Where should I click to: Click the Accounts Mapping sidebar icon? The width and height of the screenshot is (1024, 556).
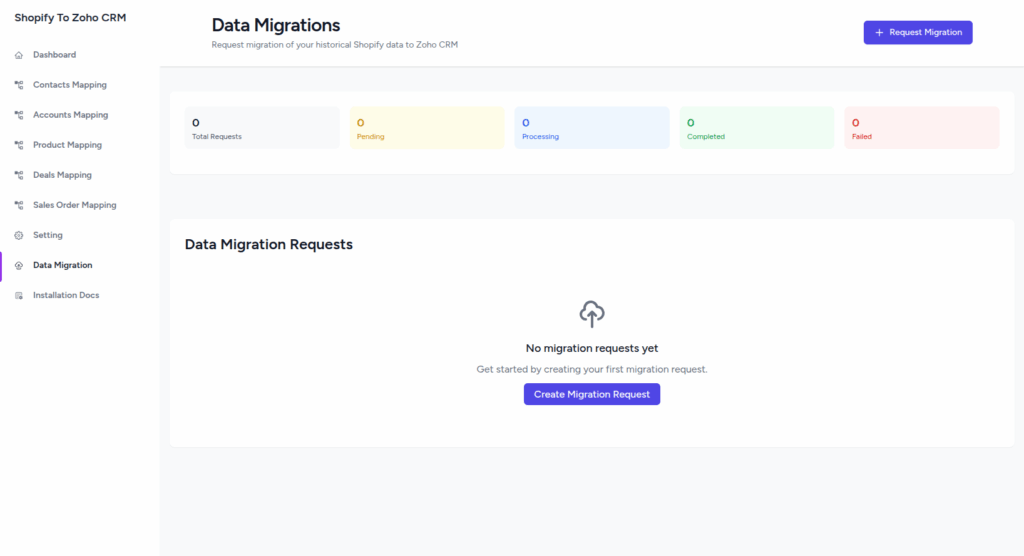tap(19, 115)
